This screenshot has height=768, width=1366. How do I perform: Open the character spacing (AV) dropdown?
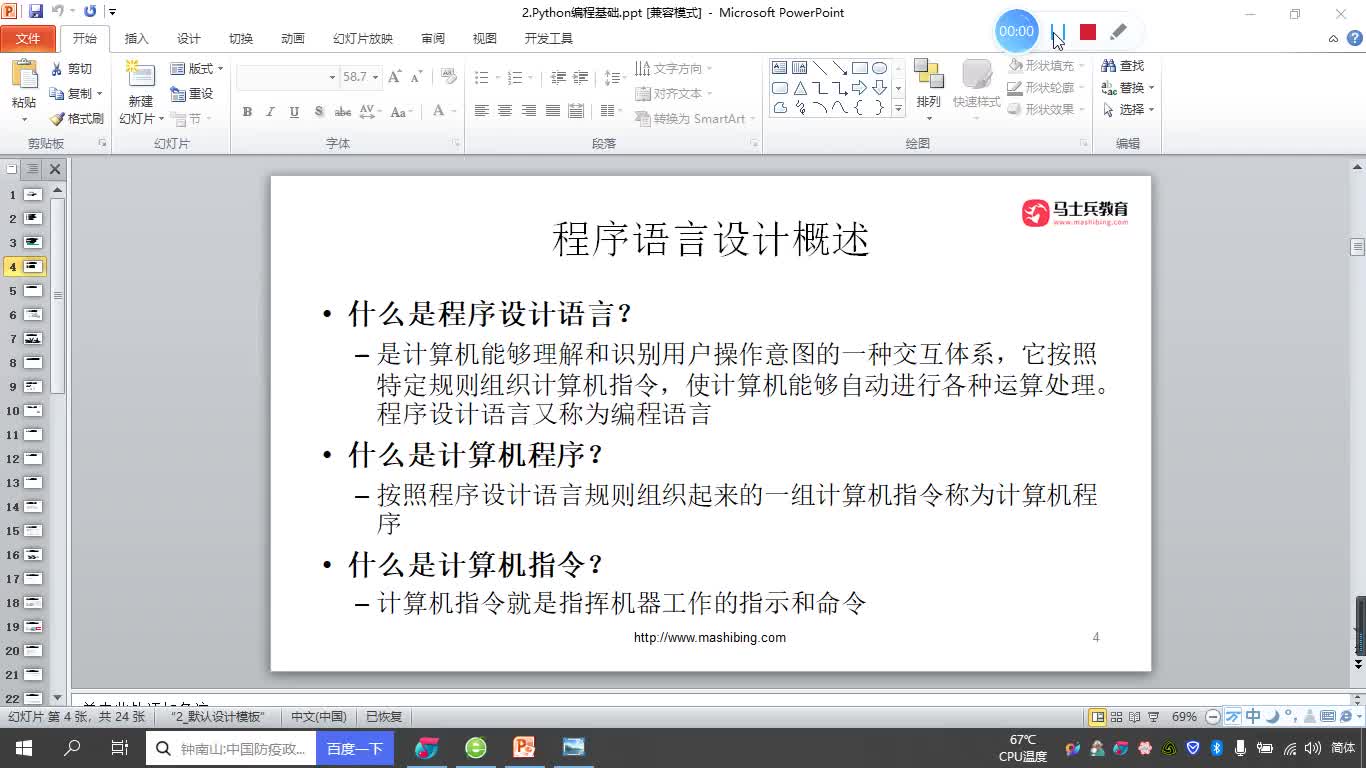click(x=370, y=112)
